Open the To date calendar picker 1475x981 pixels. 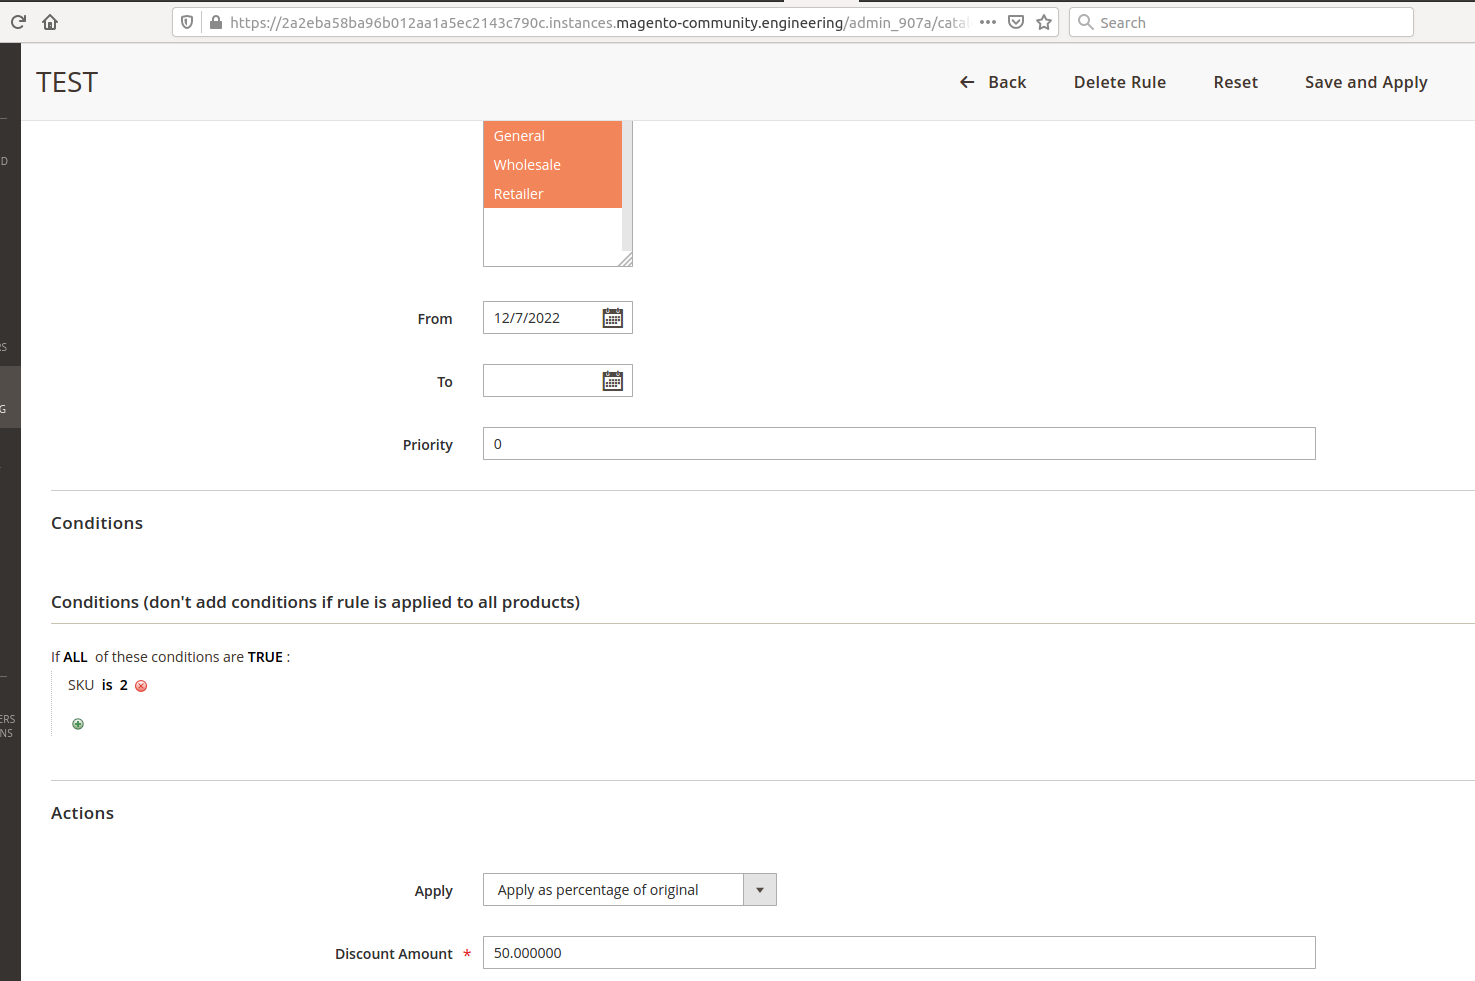[x=612, y=380]
